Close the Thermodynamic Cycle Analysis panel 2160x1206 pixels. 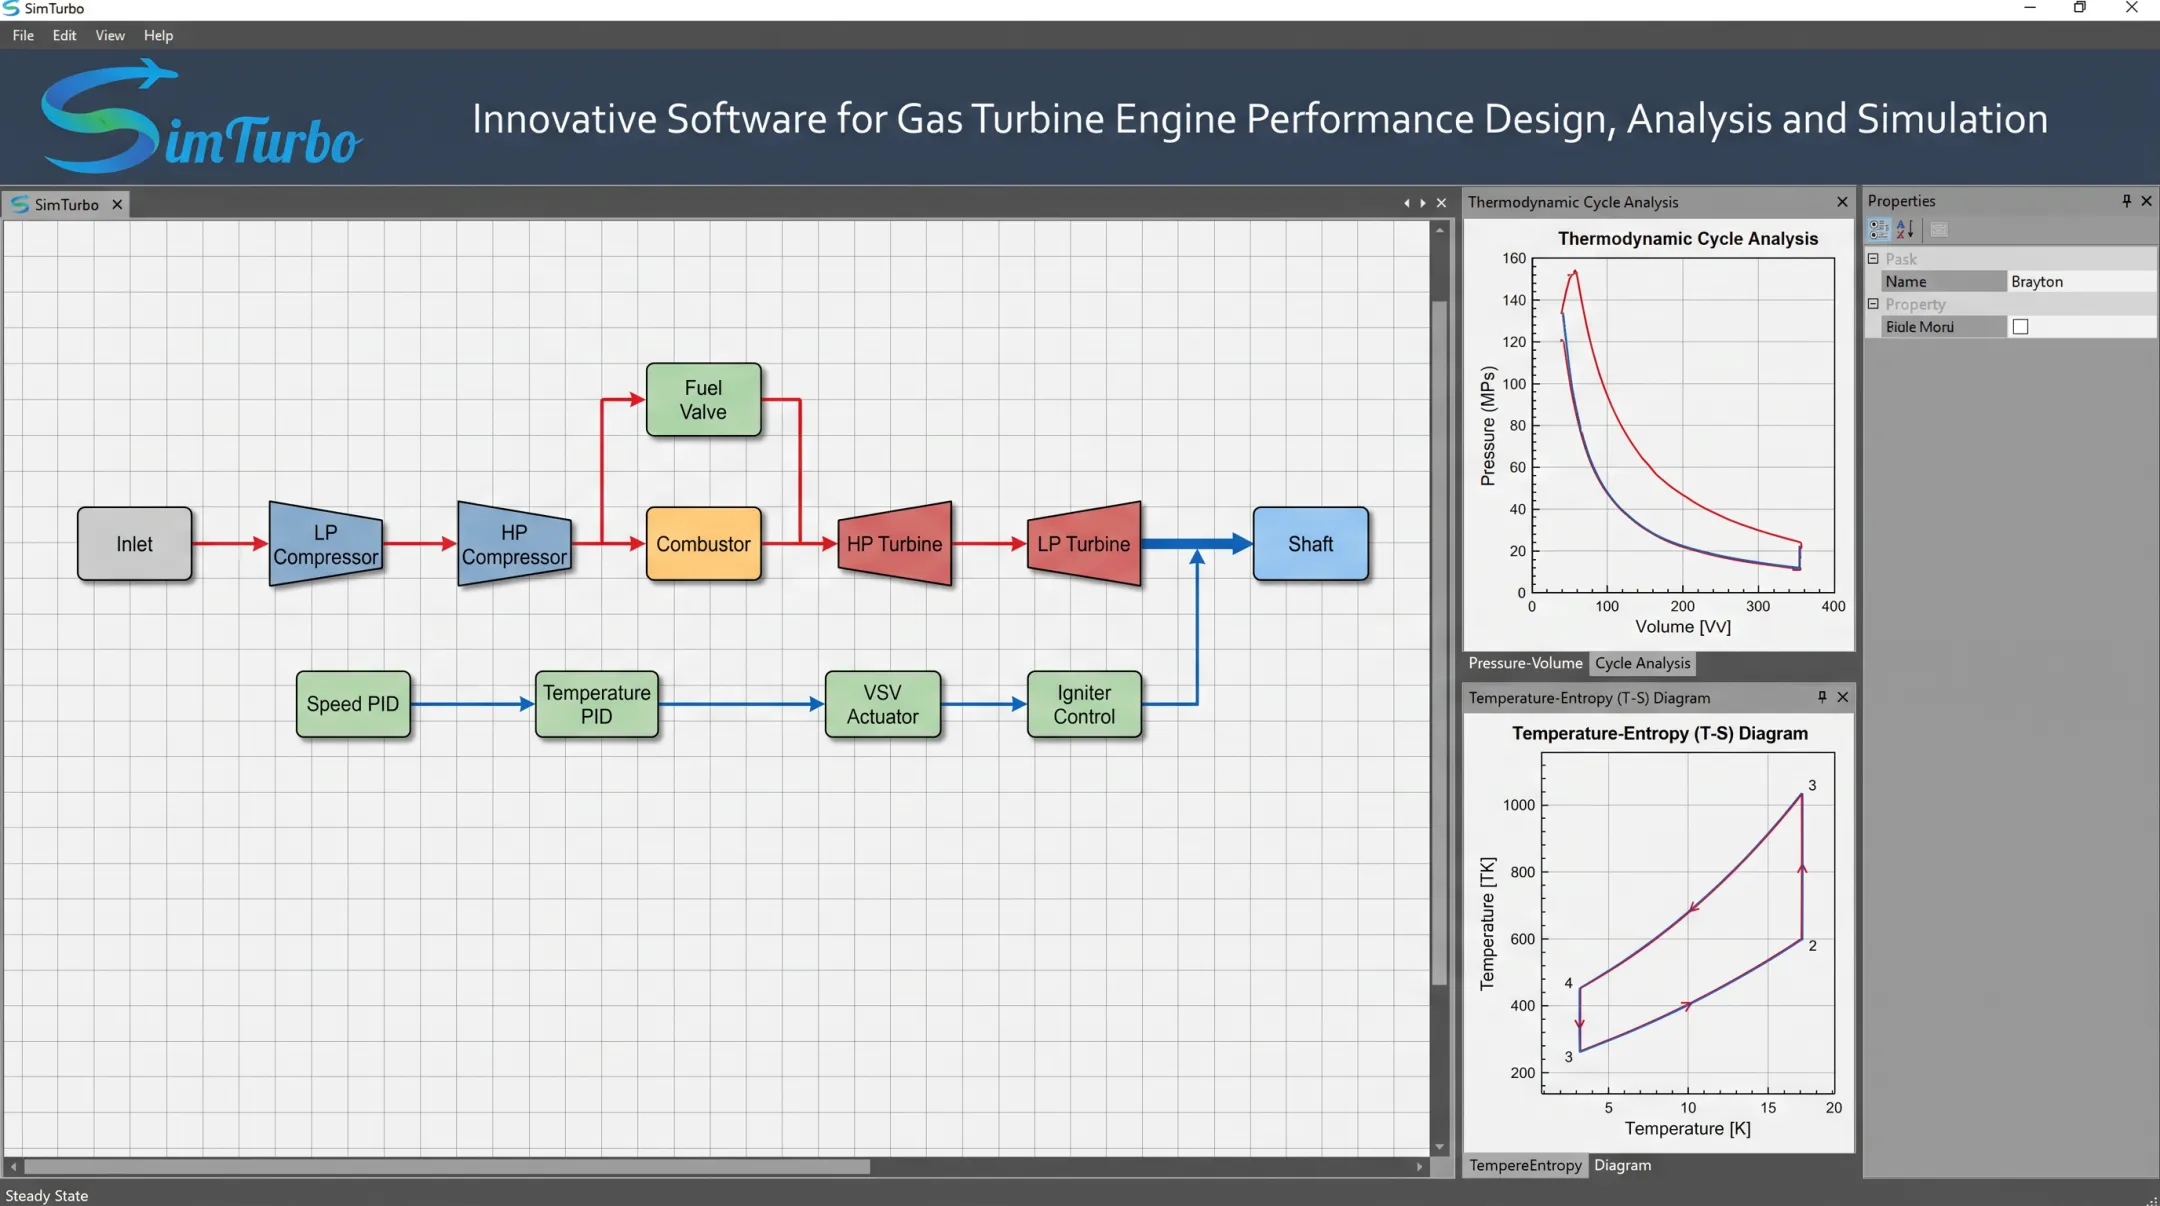(x=1842, y=202)
